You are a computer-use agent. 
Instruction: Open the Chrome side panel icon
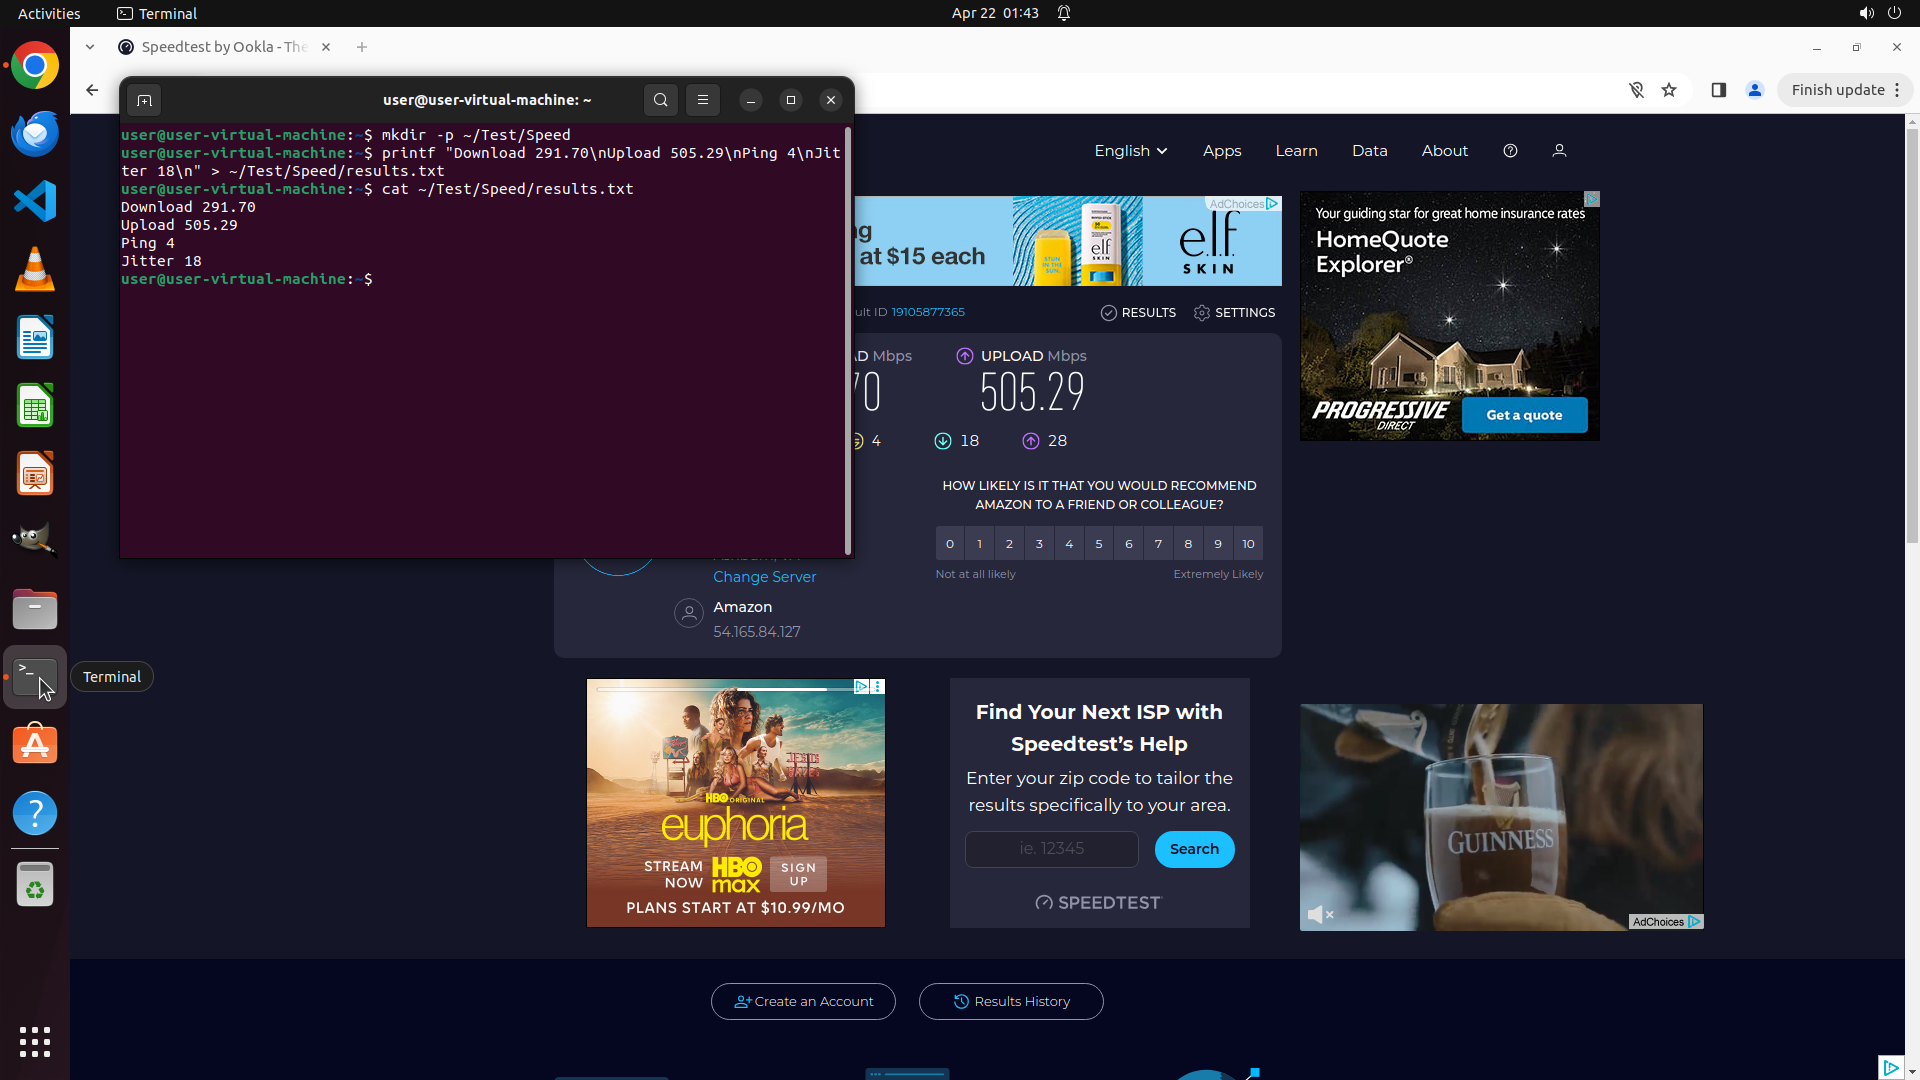(1718, 90)
